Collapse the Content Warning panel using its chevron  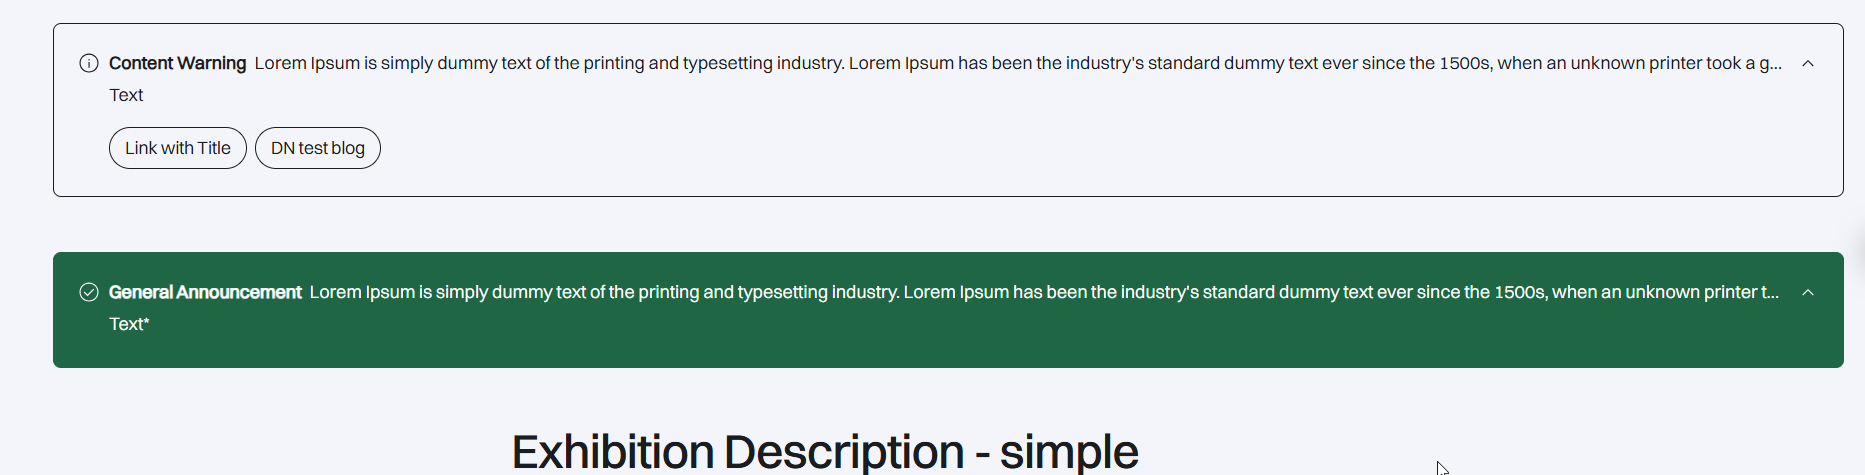click(x=1807, y=63)
